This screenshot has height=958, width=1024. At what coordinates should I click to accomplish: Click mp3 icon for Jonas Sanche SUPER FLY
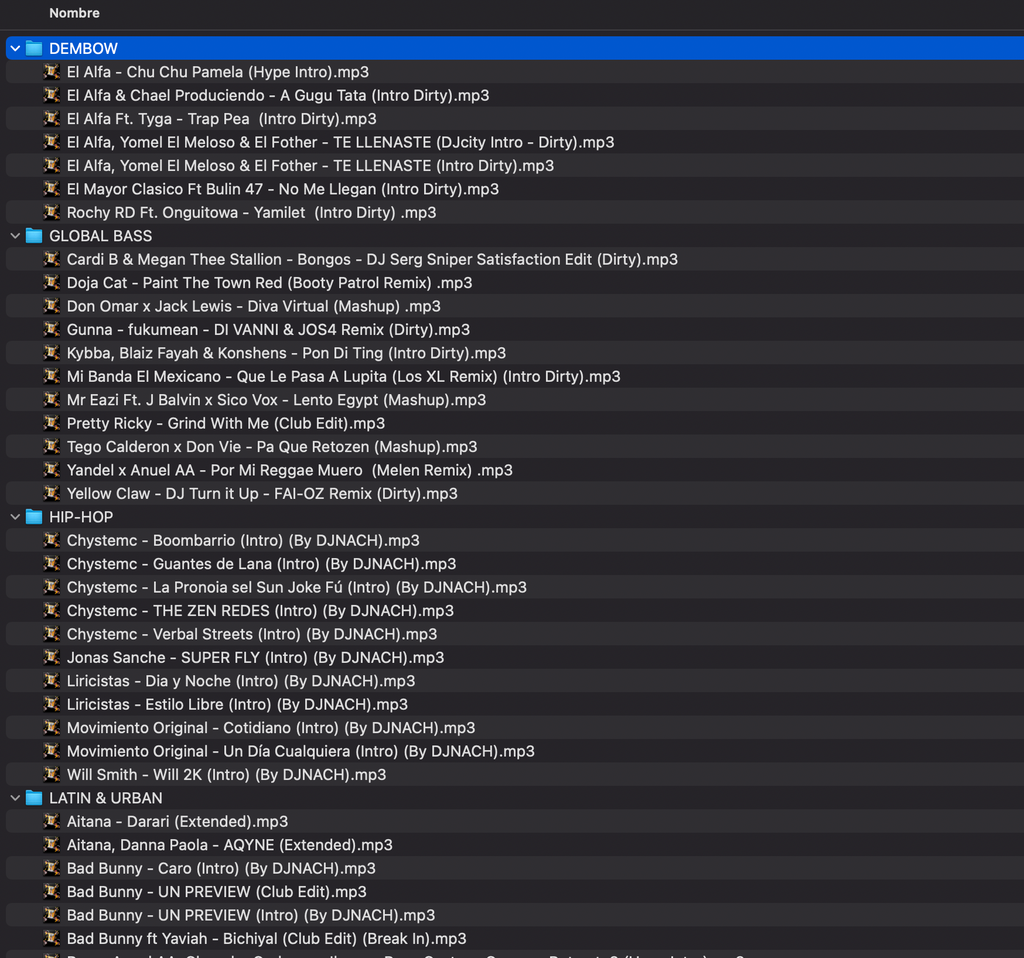pyautogui.click(x=52, y=657)
